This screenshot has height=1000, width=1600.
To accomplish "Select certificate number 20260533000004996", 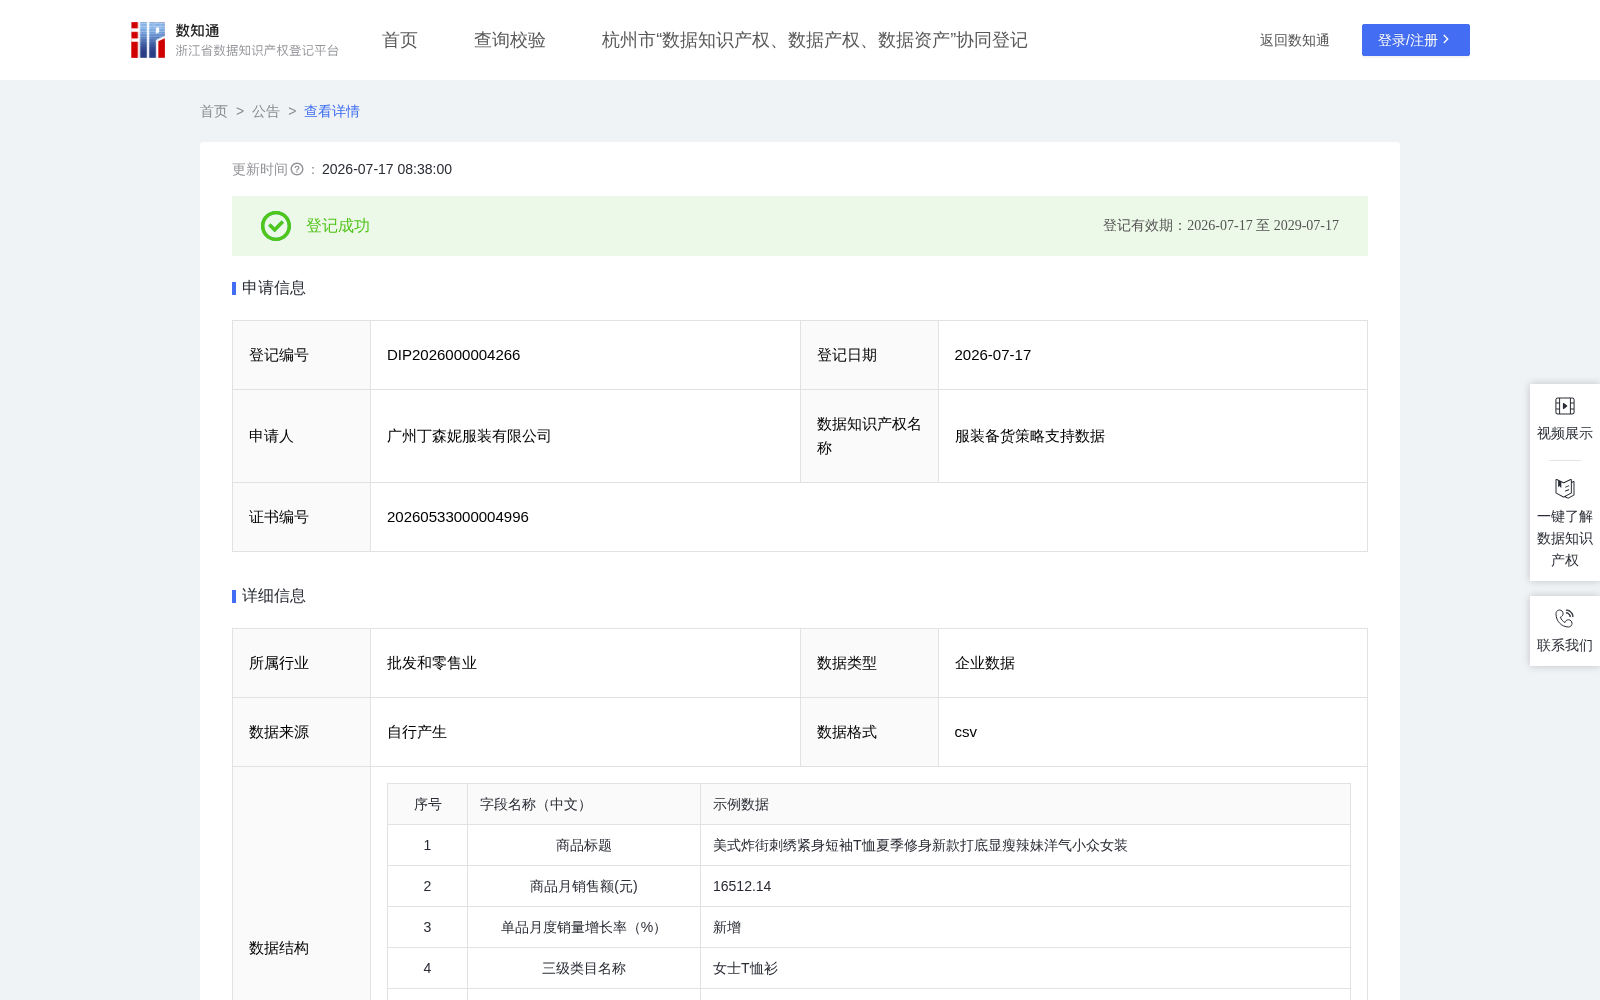I will (x=458, y=517).
